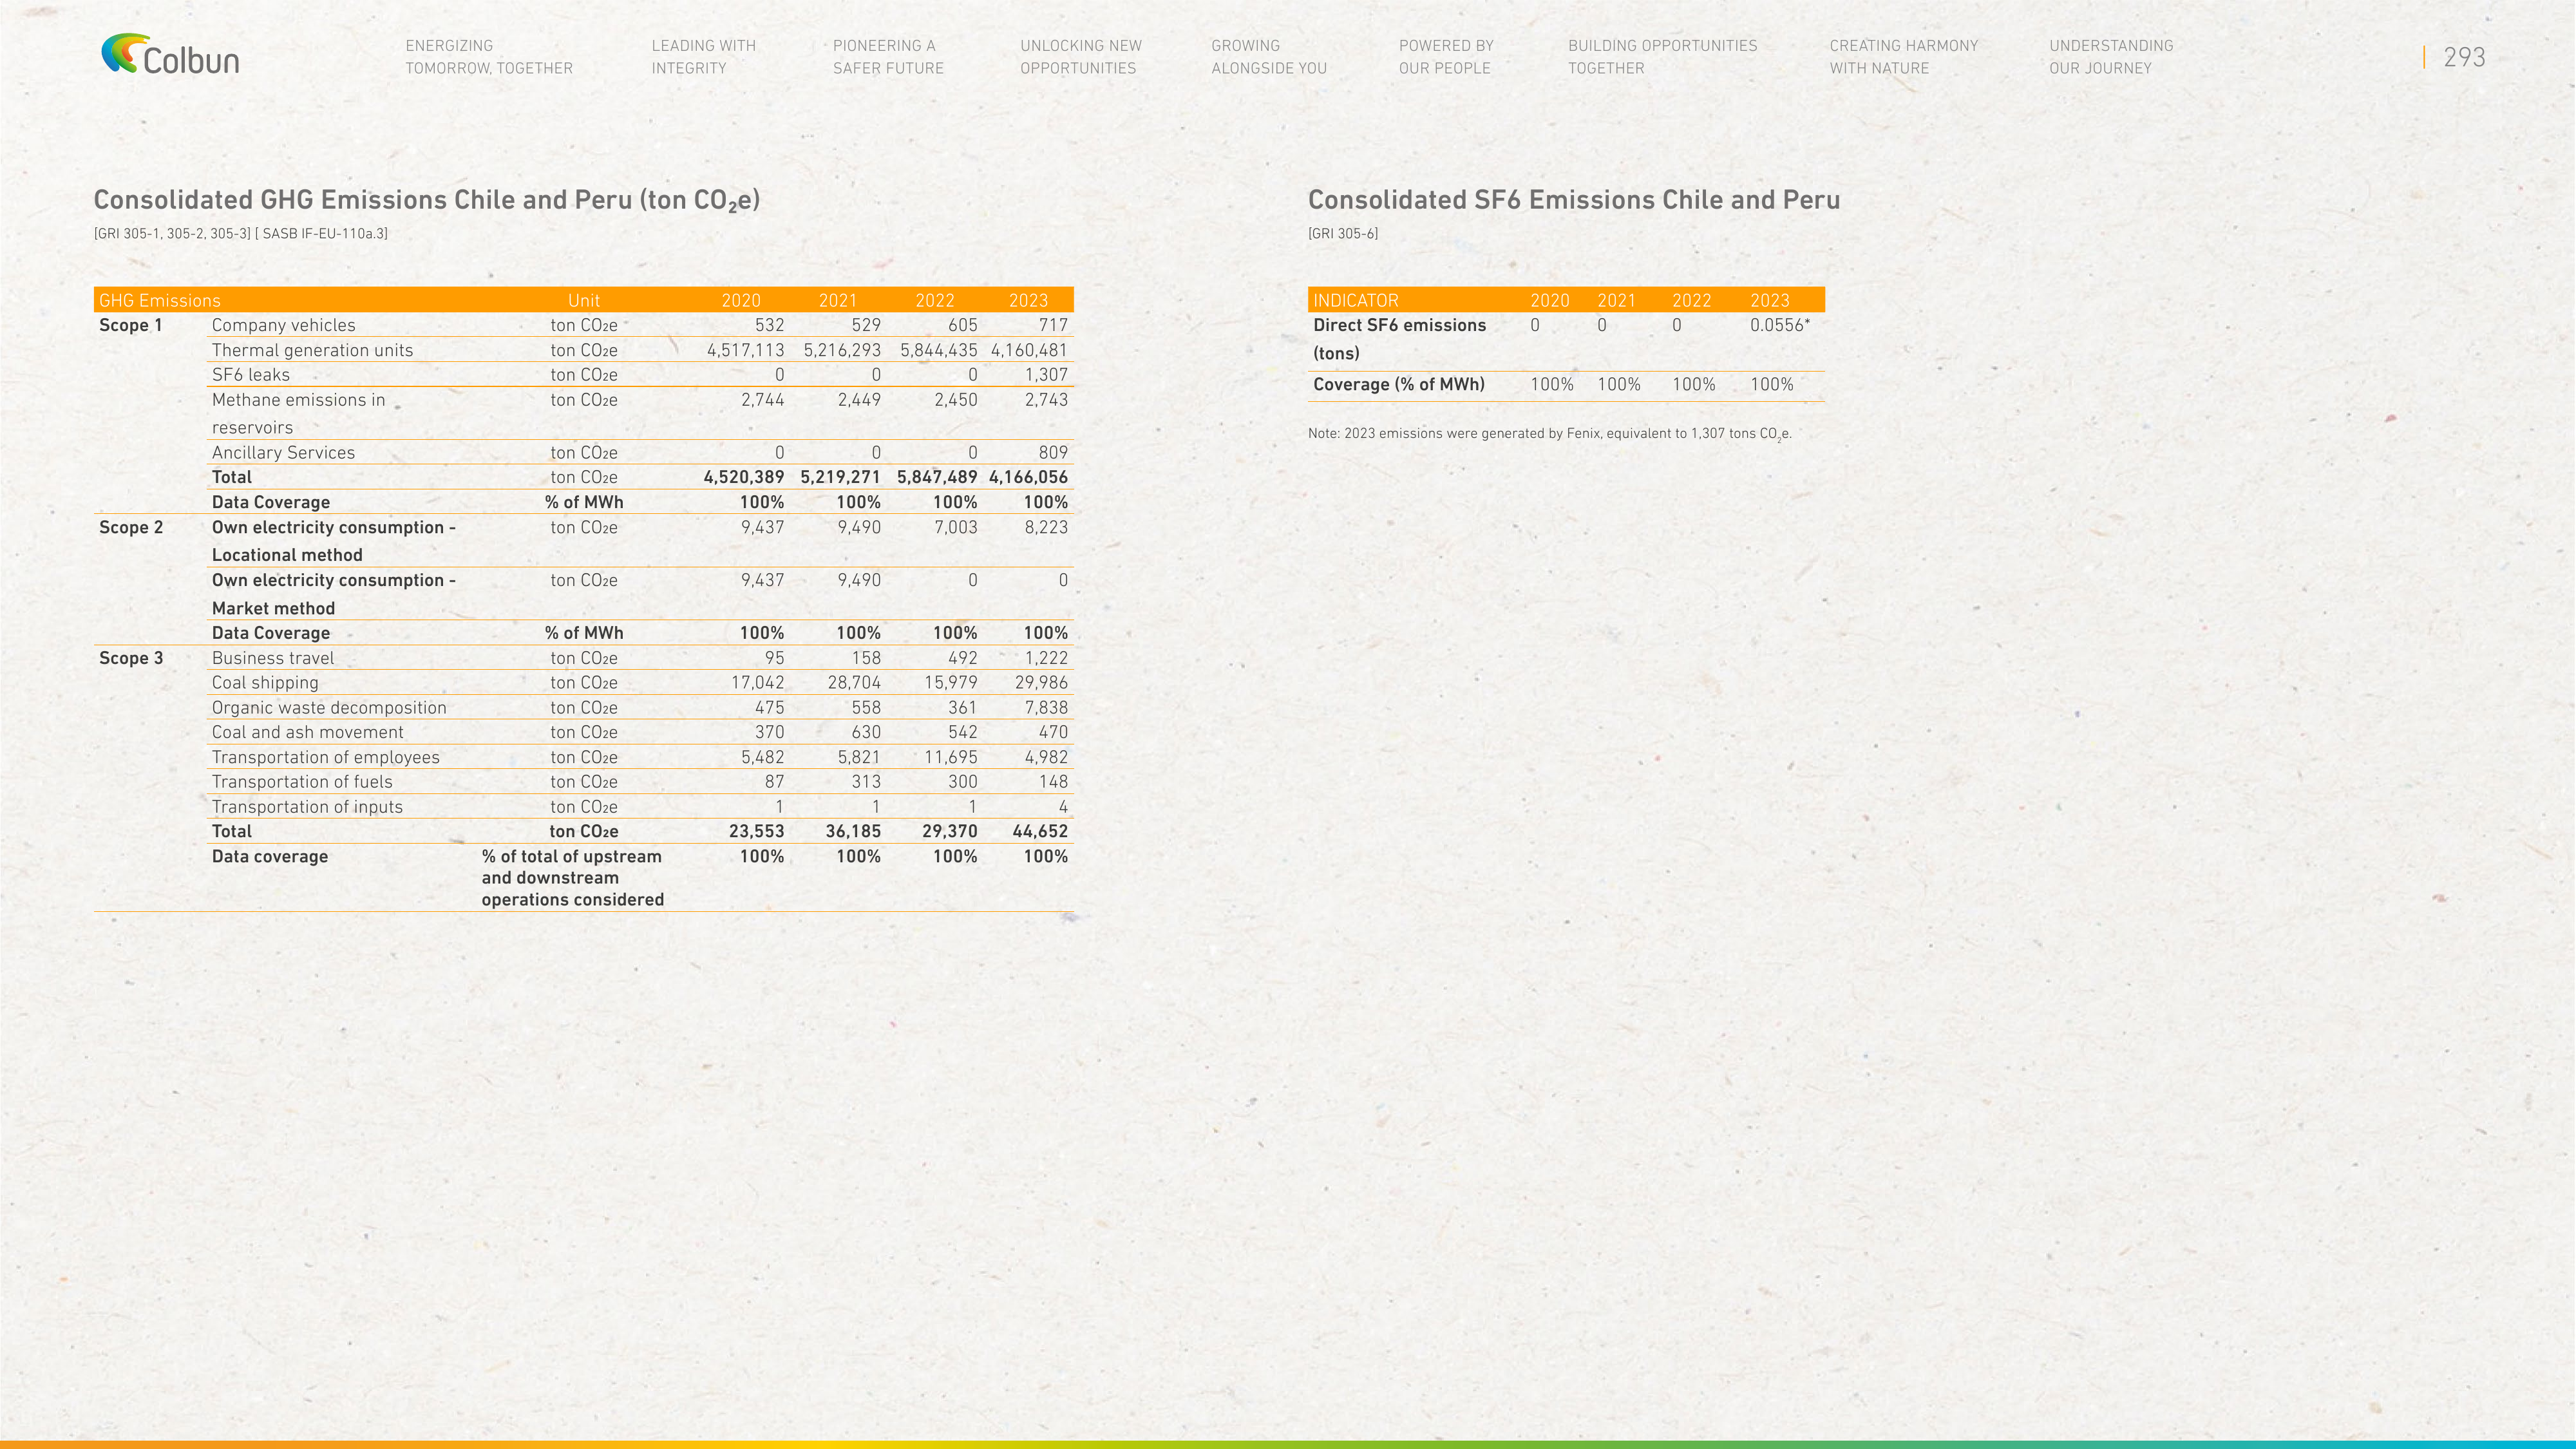Click the Transportation of inputs row label
The height and width of the screenshot is (1449, 2576).
click(x=307, y=807)
